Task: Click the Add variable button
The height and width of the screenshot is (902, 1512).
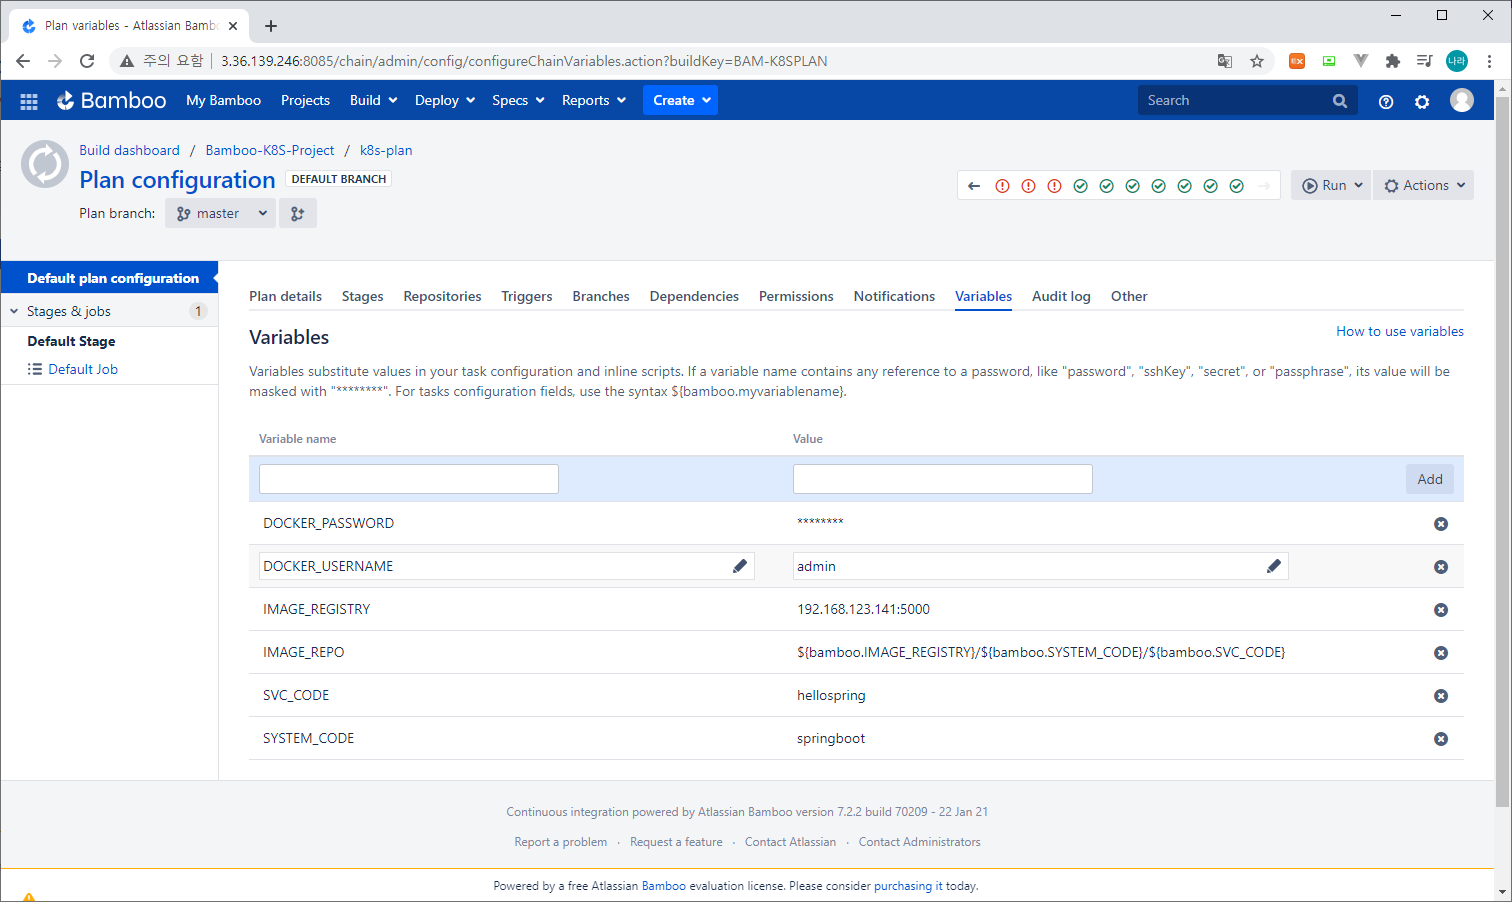Action: [x=1430, y=479]
